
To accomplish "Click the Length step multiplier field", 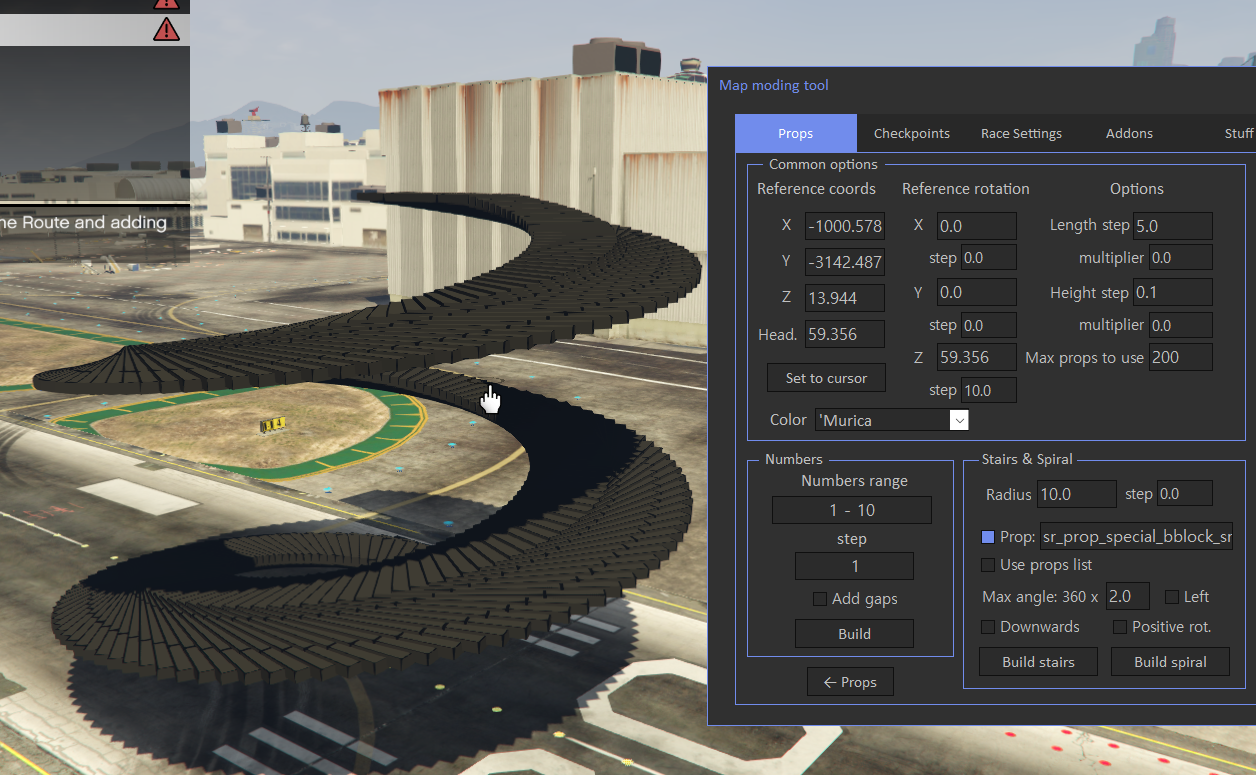I will pos(1181,258).
